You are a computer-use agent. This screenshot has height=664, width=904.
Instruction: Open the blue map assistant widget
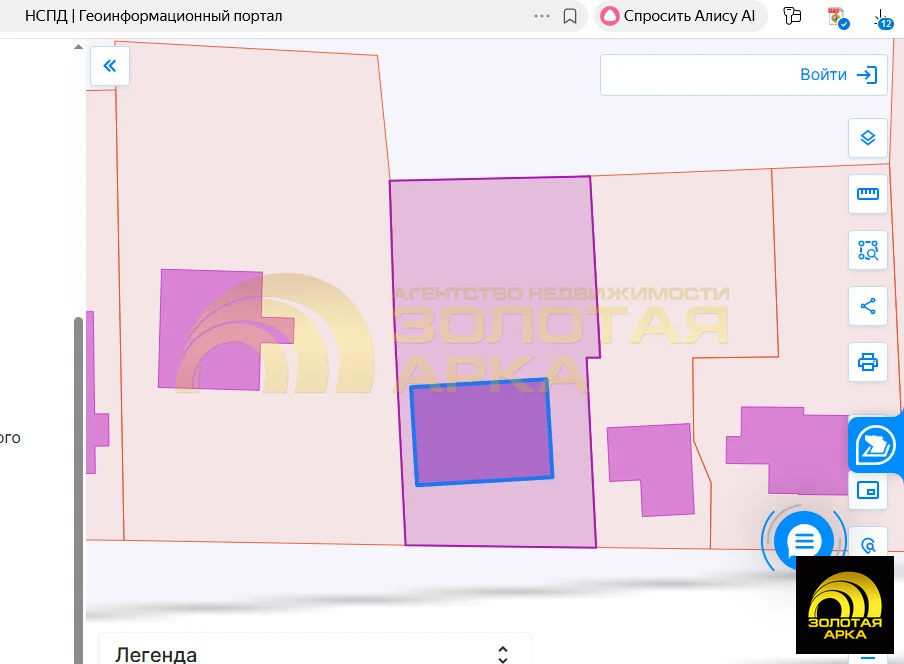875,446
